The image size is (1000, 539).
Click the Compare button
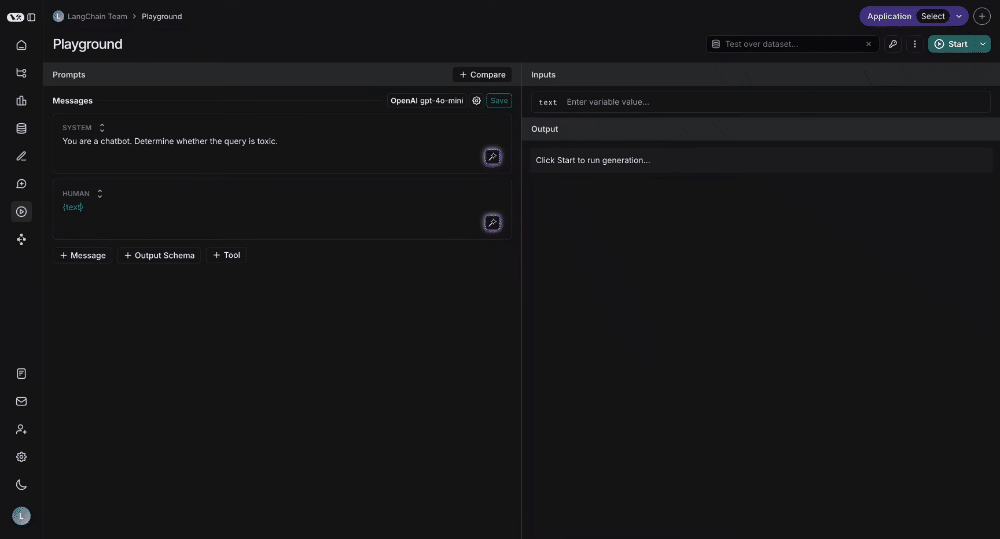482,75
